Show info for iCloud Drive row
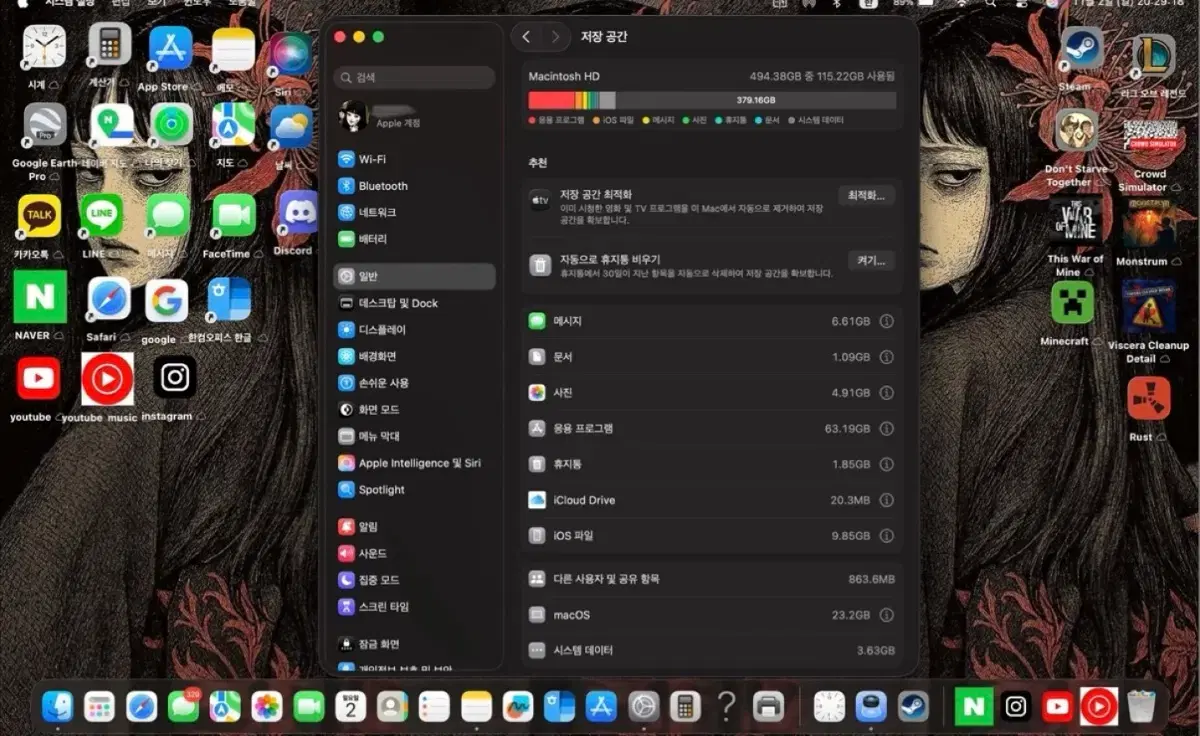This screenshot has width=1200, height=736. [x=886, y=500]
